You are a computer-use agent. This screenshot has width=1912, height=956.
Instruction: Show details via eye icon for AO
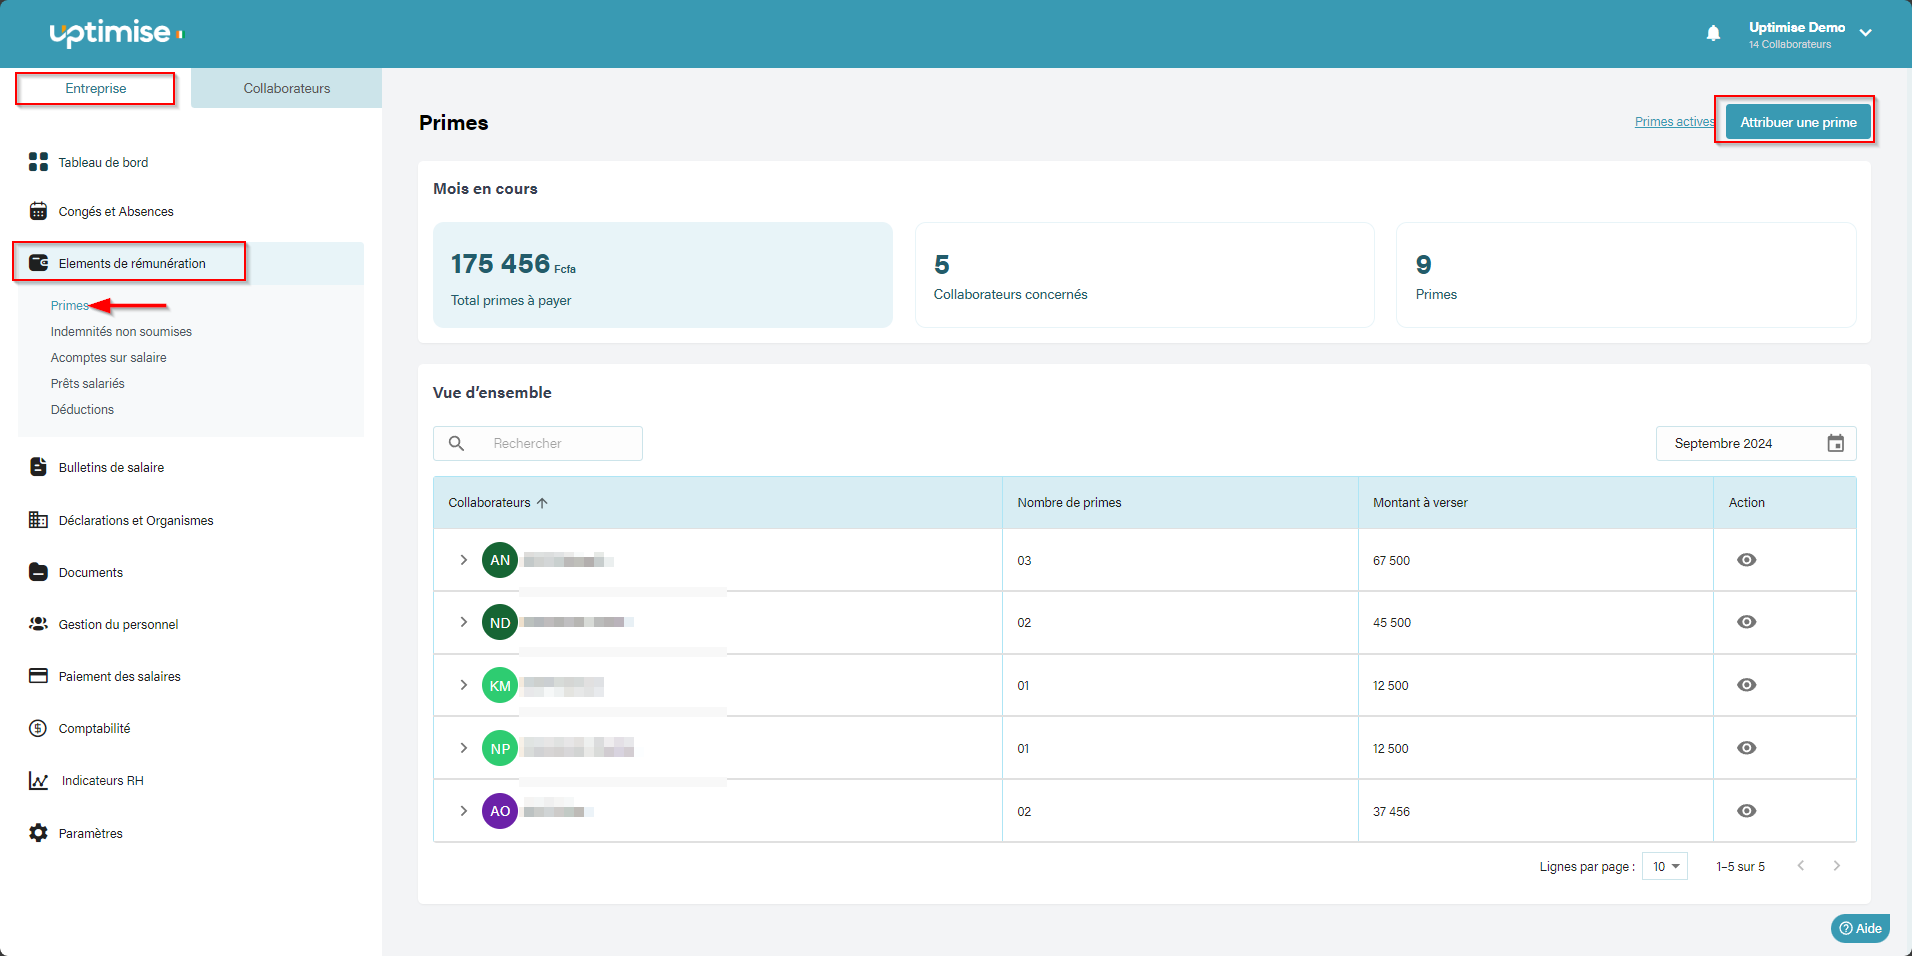pyautogui.click(x=1746, y=811)
